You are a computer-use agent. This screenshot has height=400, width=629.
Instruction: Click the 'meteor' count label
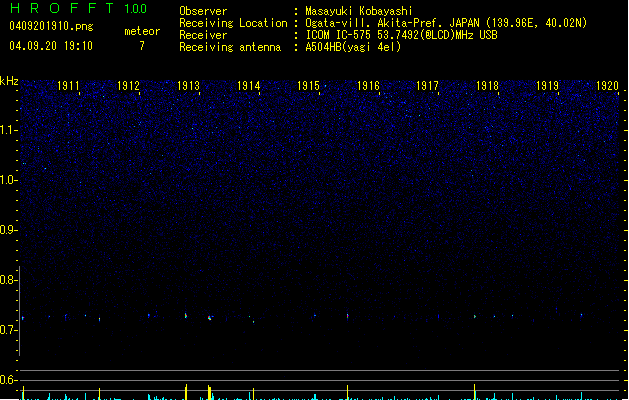[142, 31]
